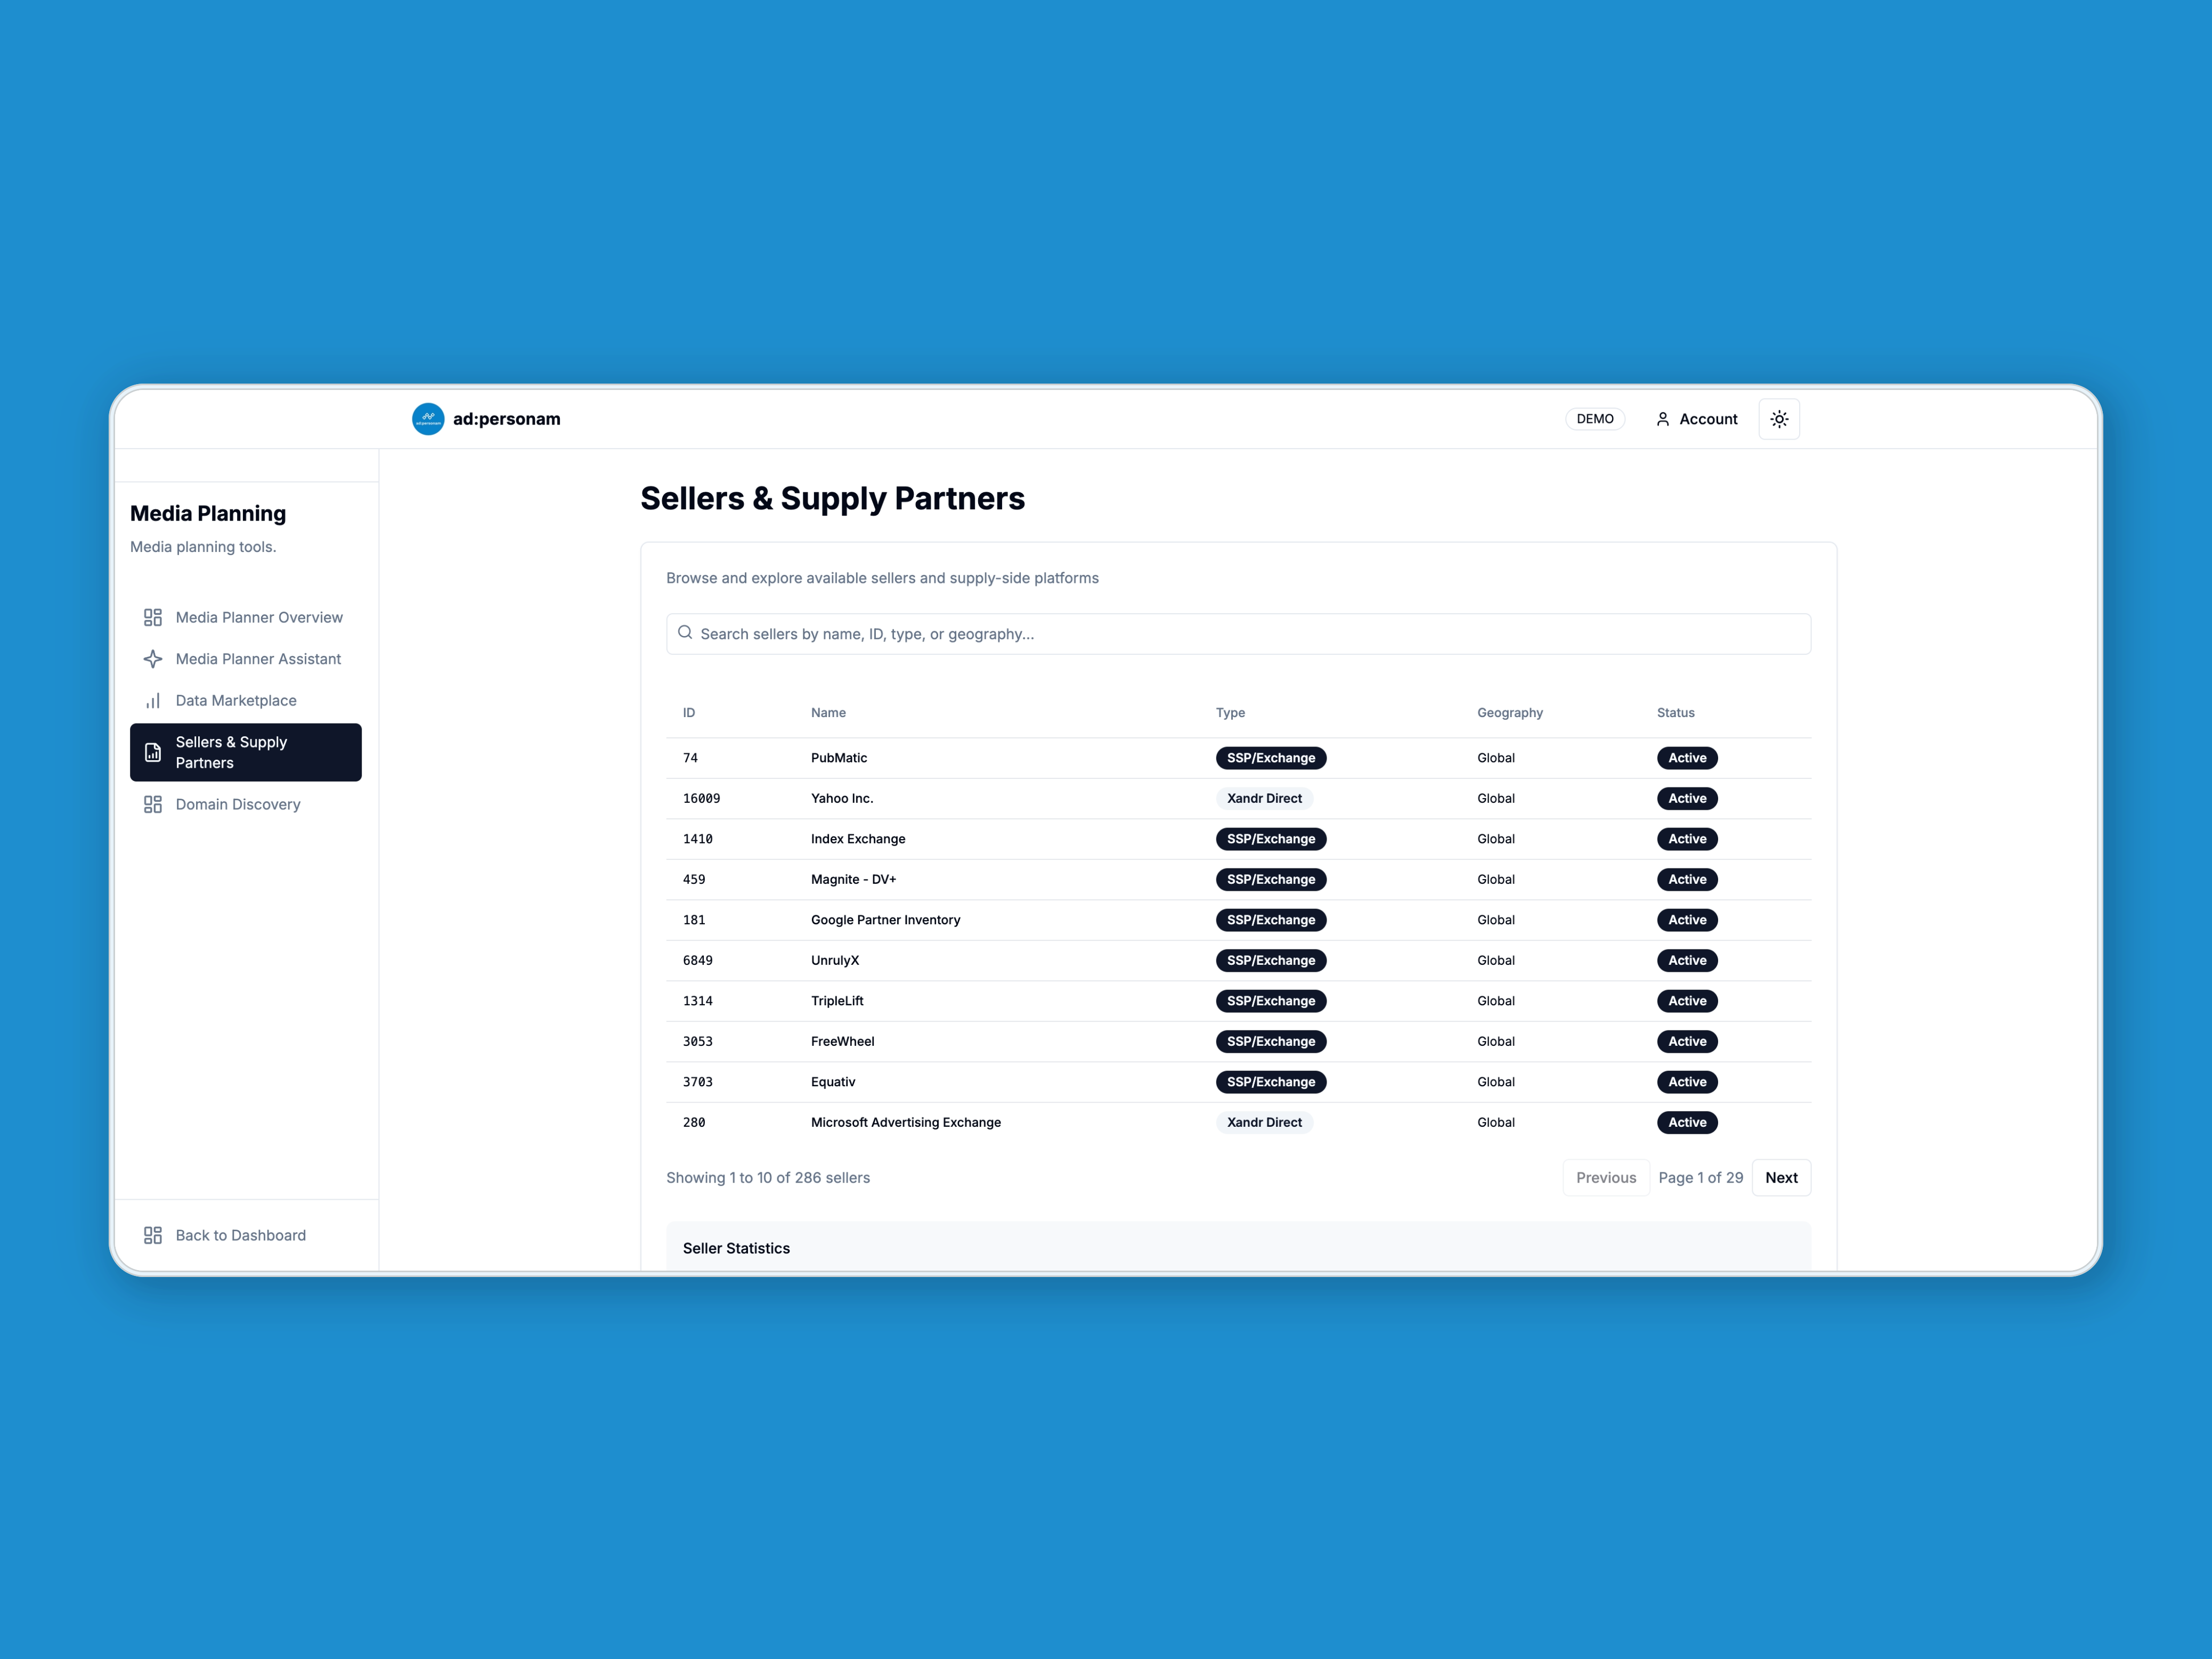Click the Sellers & Supply Partners document icon

153,752
